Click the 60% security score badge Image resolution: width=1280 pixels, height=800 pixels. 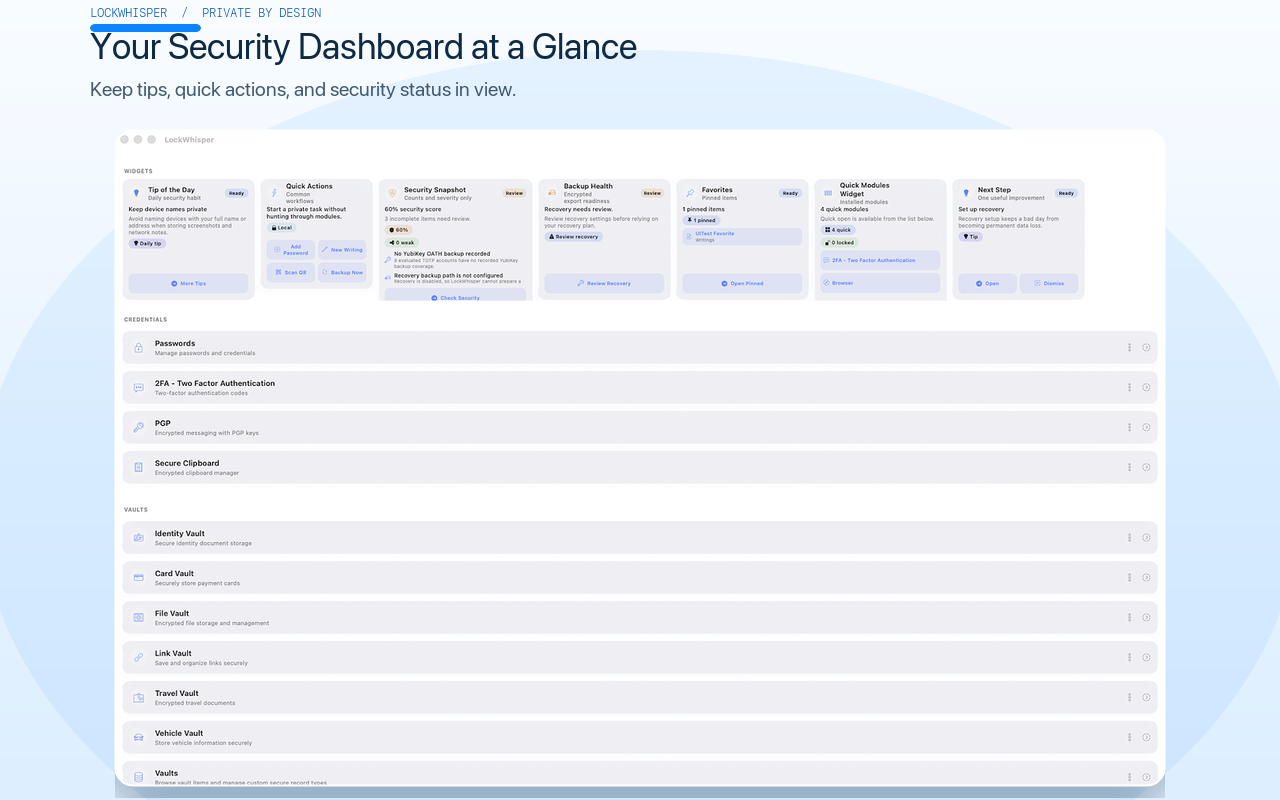tap(399, 230)
